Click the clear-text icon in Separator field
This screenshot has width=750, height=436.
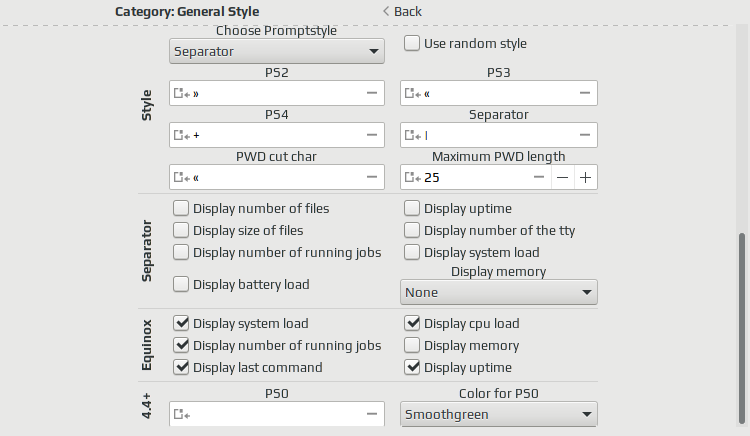[x=585, y=135]
